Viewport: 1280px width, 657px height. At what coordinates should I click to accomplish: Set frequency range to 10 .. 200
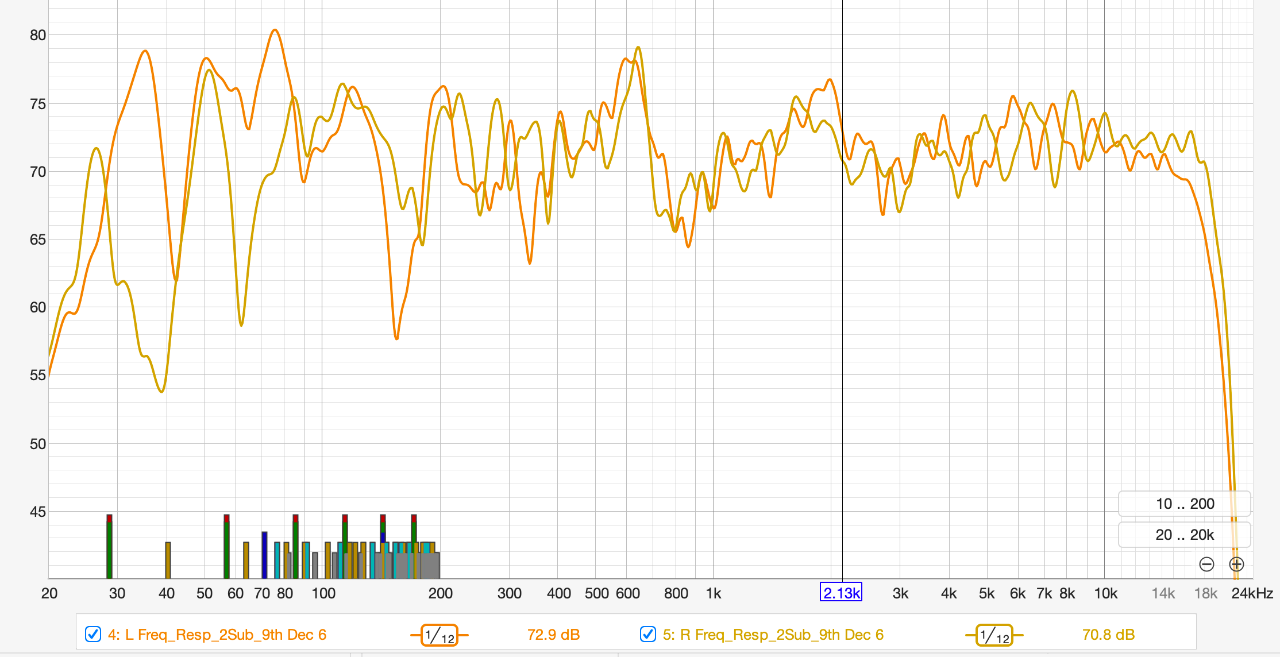(1184, 504)
